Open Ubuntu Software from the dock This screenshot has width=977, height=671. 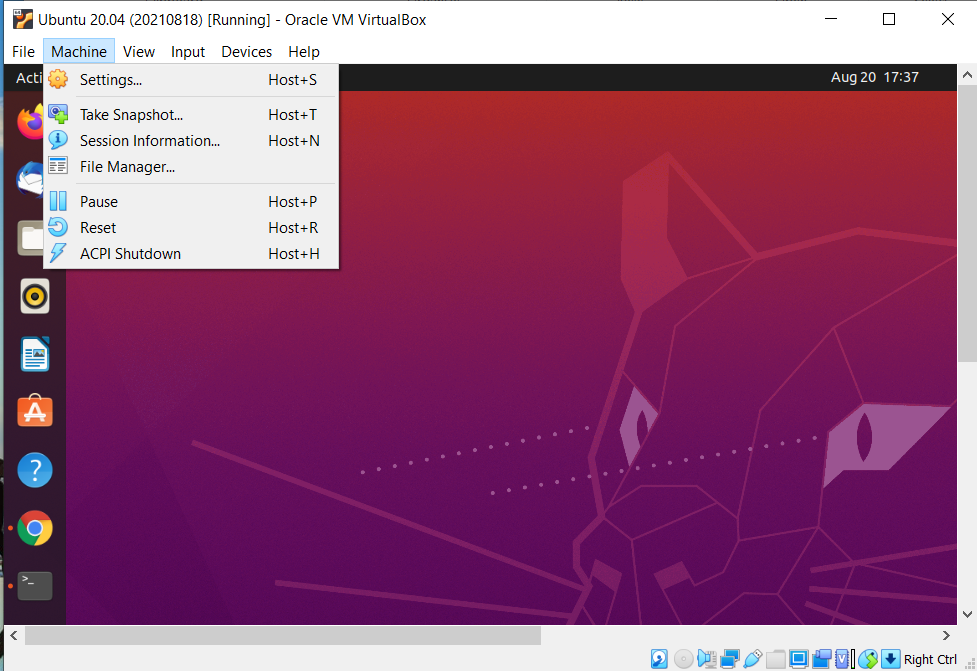(x=35, y=411)
